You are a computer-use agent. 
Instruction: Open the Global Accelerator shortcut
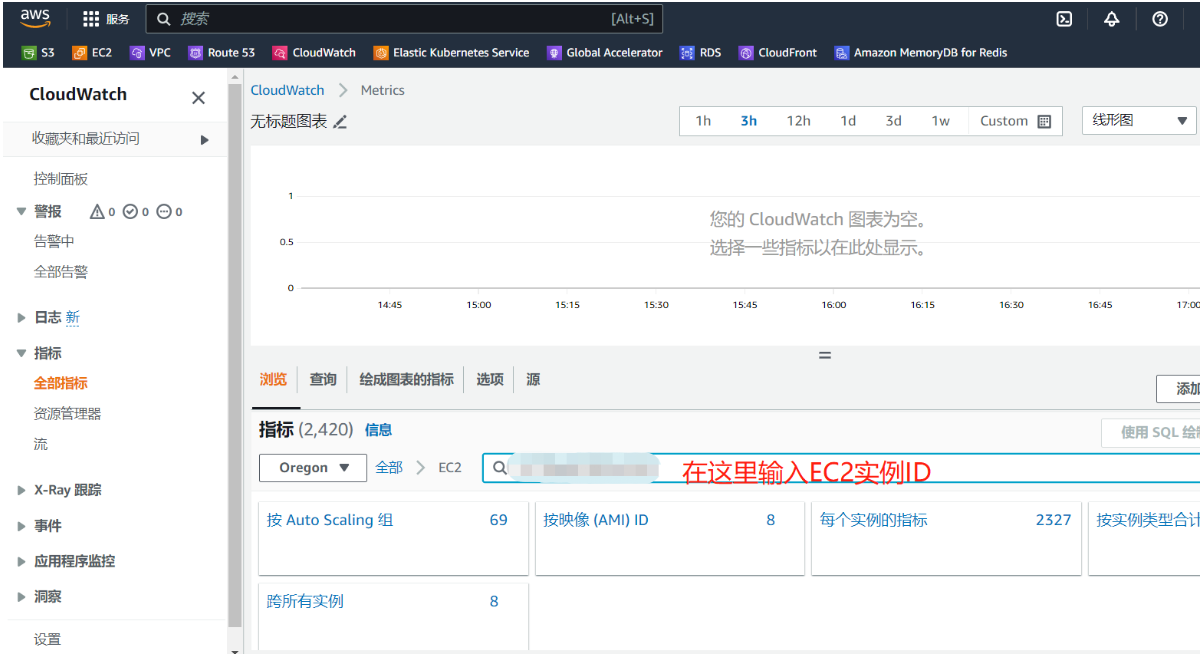605,53
